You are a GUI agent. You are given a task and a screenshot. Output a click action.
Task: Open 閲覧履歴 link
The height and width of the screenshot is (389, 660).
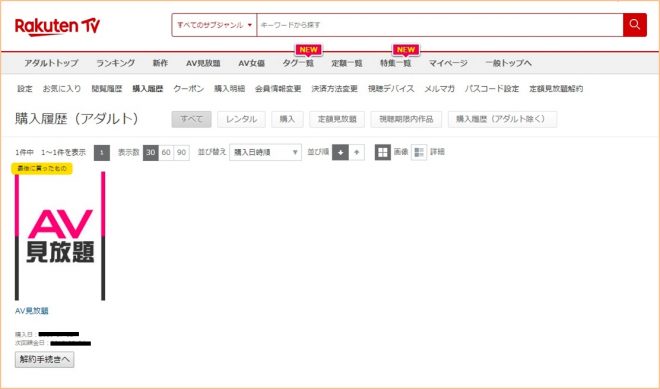pyautogui.click(x=107, y=89)
